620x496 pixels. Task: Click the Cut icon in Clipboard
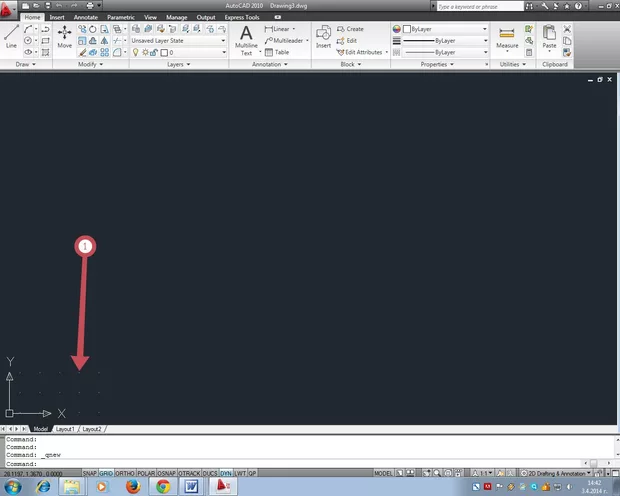[x=567, y=29]
